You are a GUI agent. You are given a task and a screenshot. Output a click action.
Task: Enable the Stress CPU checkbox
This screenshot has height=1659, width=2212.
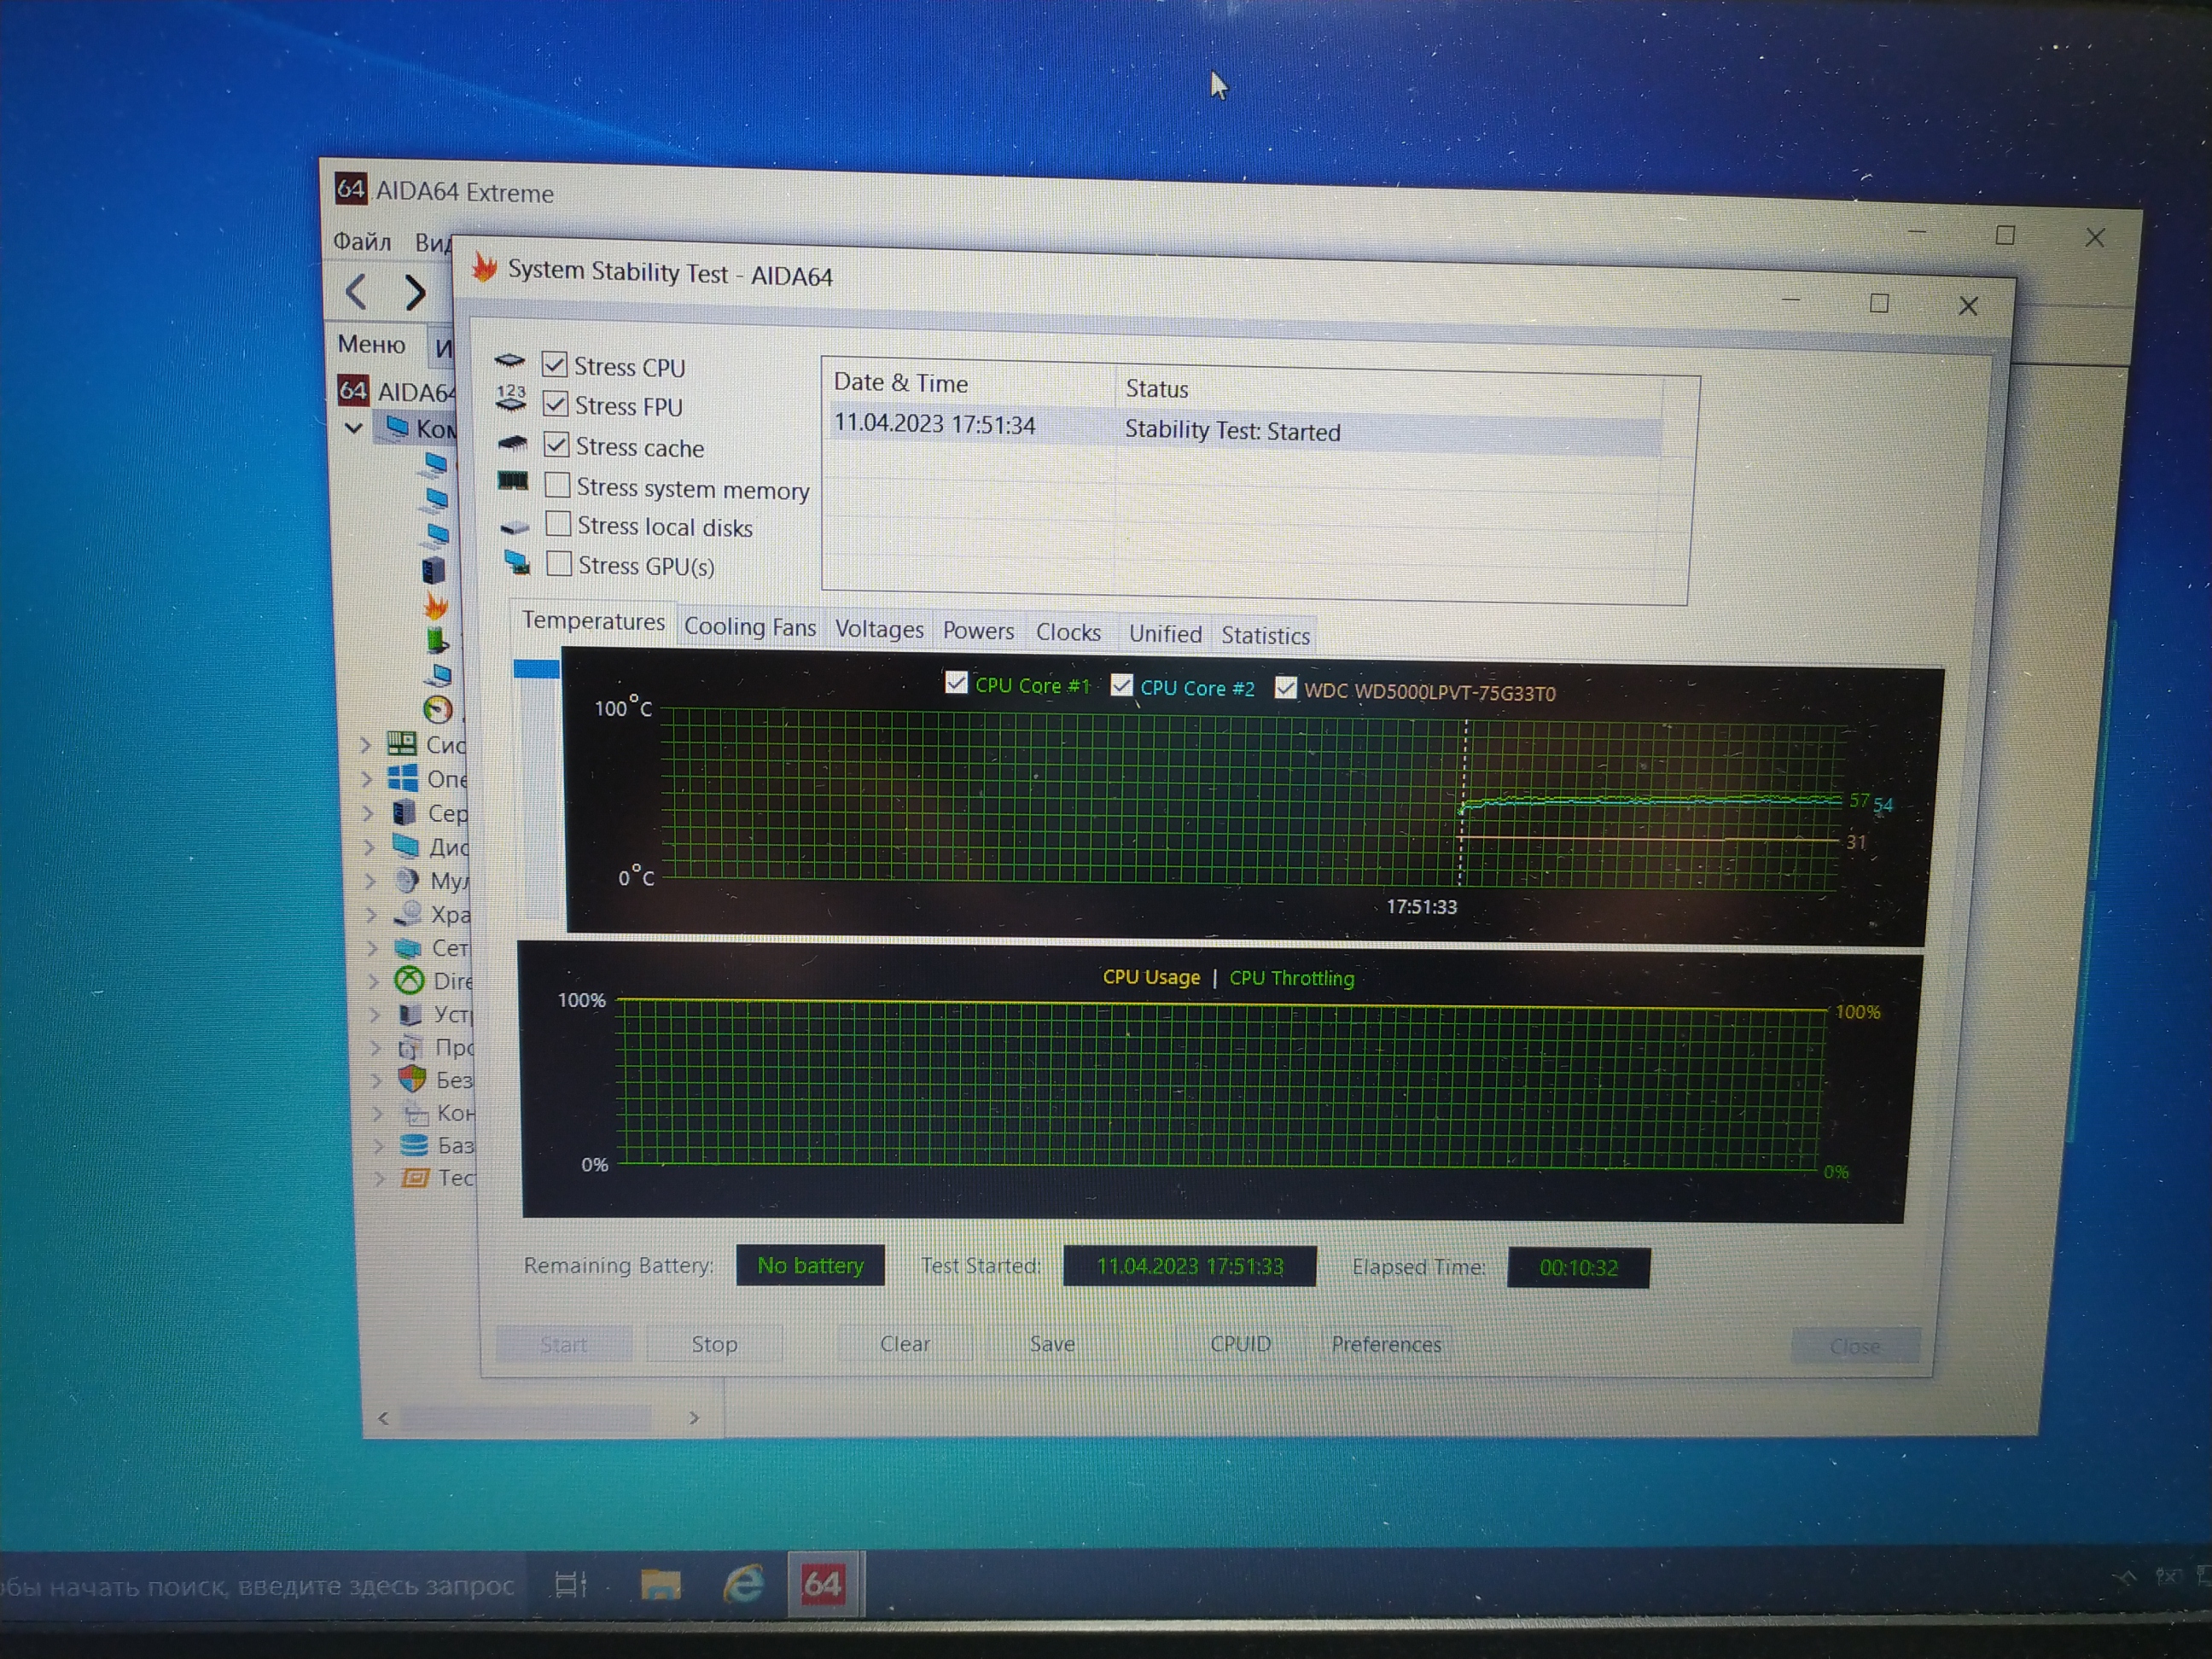tap(554, 364)
